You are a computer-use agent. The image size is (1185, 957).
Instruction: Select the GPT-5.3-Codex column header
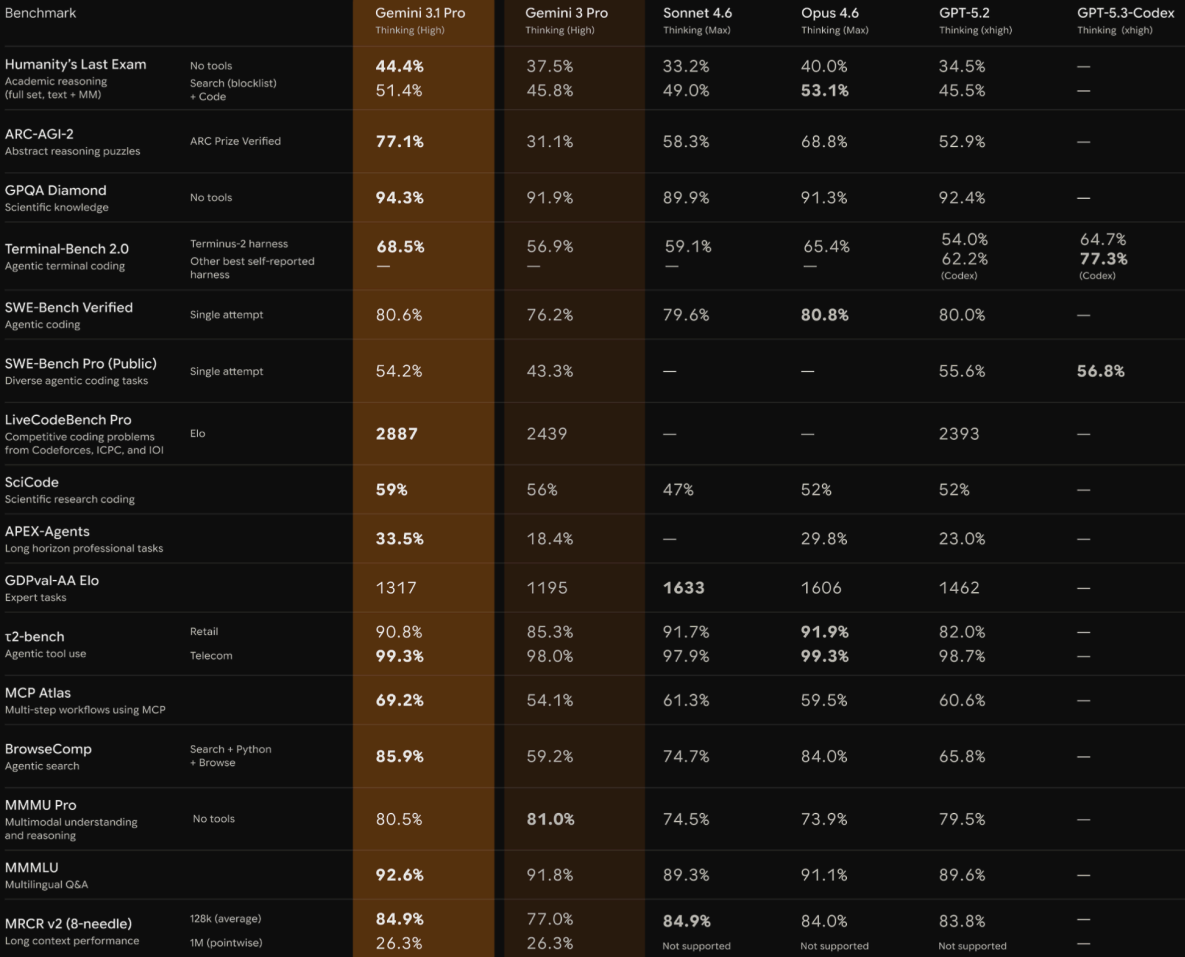click(1125, 14)
